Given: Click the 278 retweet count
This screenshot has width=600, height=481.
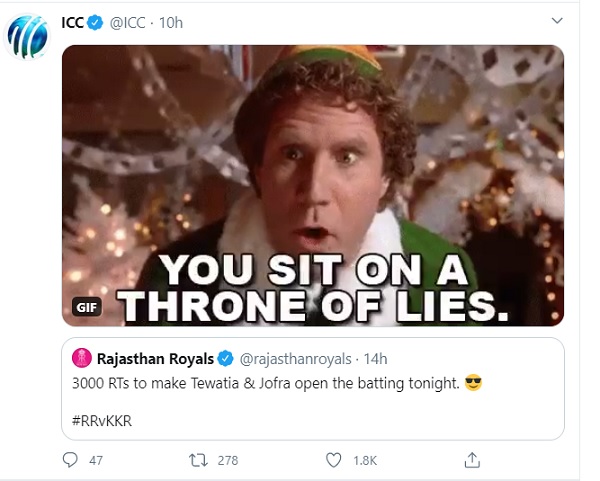Looking at the screenshot, I should [227, 460].
